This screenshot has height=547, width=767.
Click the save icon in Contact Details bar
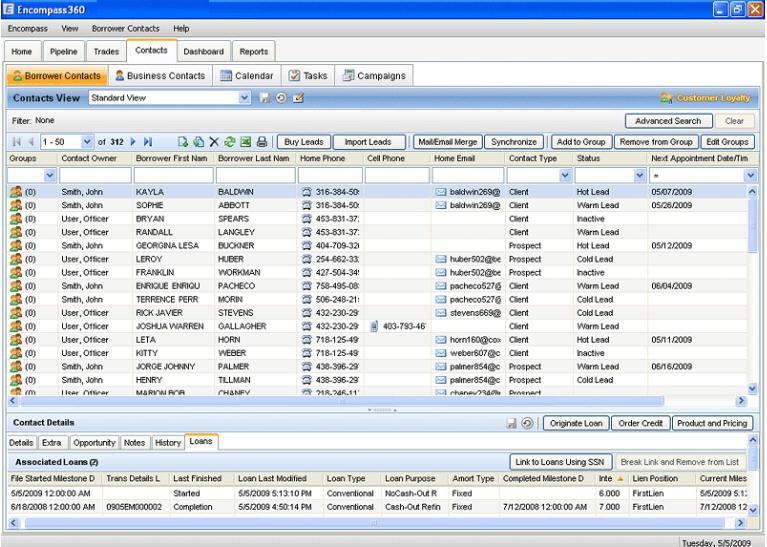(511, 423)
